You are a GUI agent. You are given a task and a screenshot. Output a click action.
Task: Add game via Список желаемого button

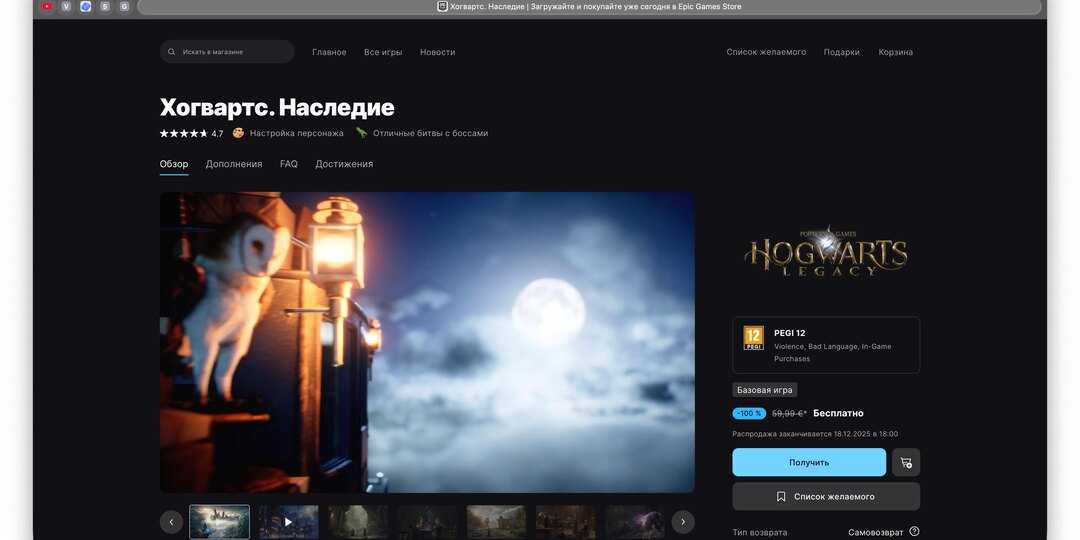point(826,497)
